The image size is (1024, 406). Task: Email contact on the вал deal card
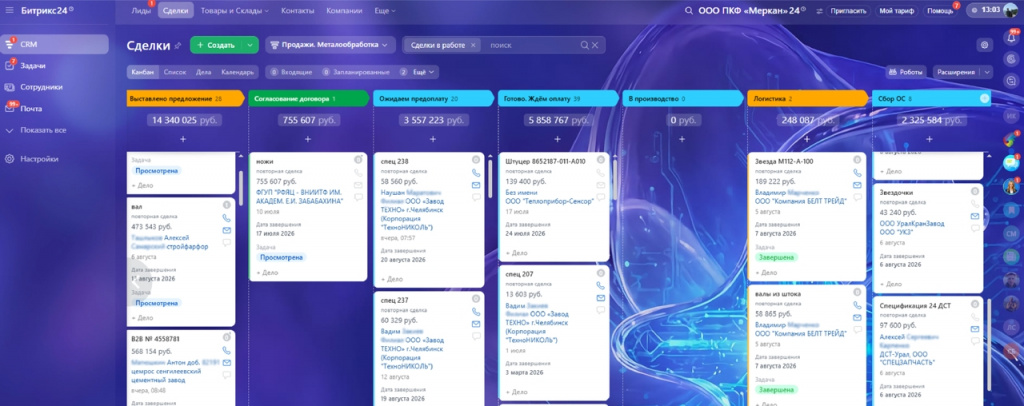pyautogui.click(x=227, y=230)
